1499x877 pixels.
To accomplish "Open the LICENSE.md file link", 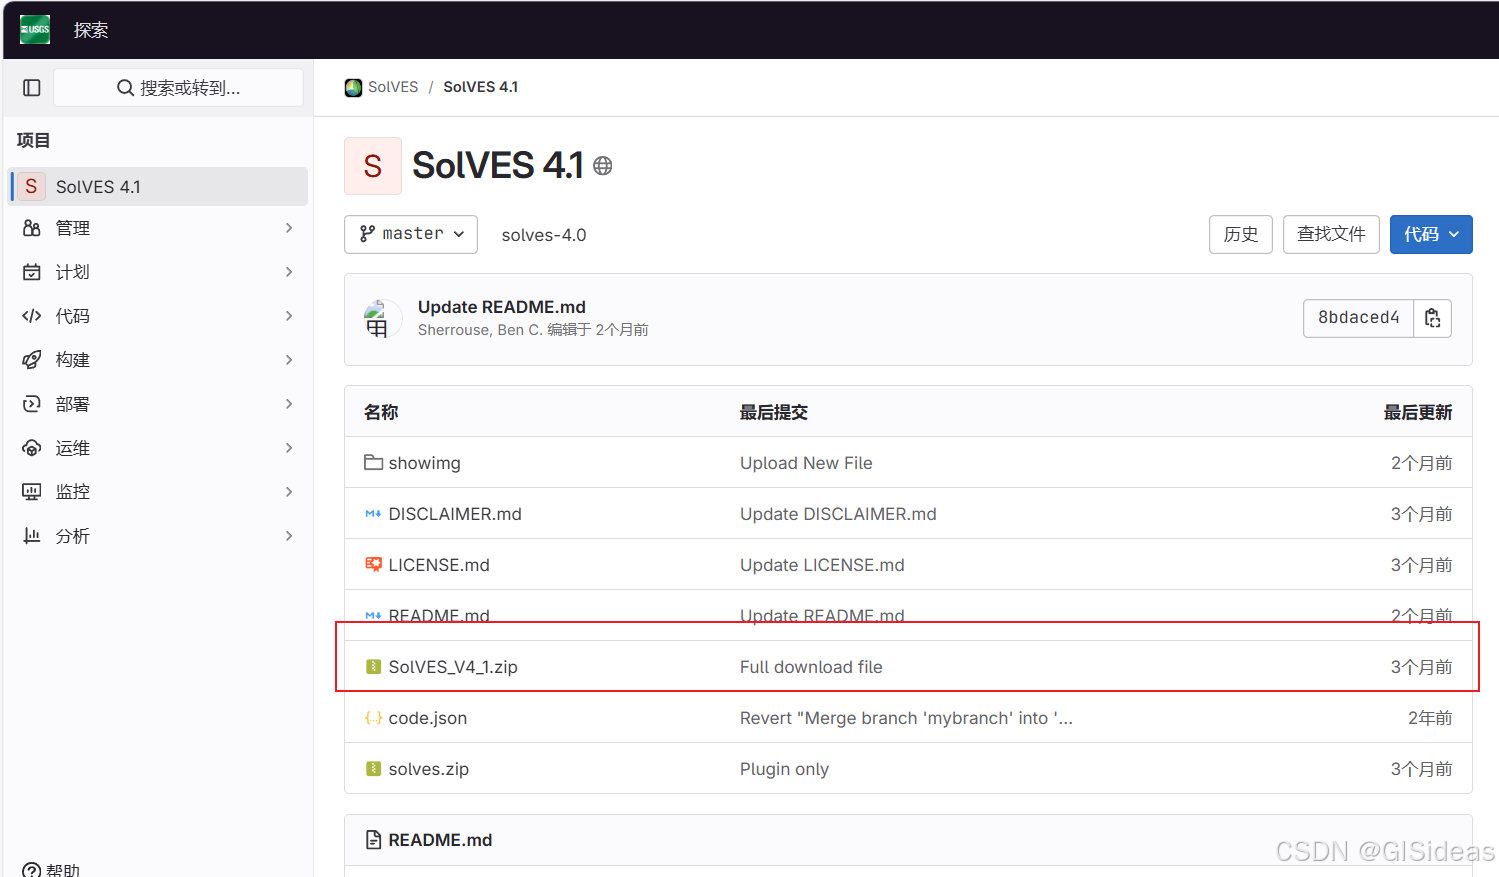I will tap(439, 565).
